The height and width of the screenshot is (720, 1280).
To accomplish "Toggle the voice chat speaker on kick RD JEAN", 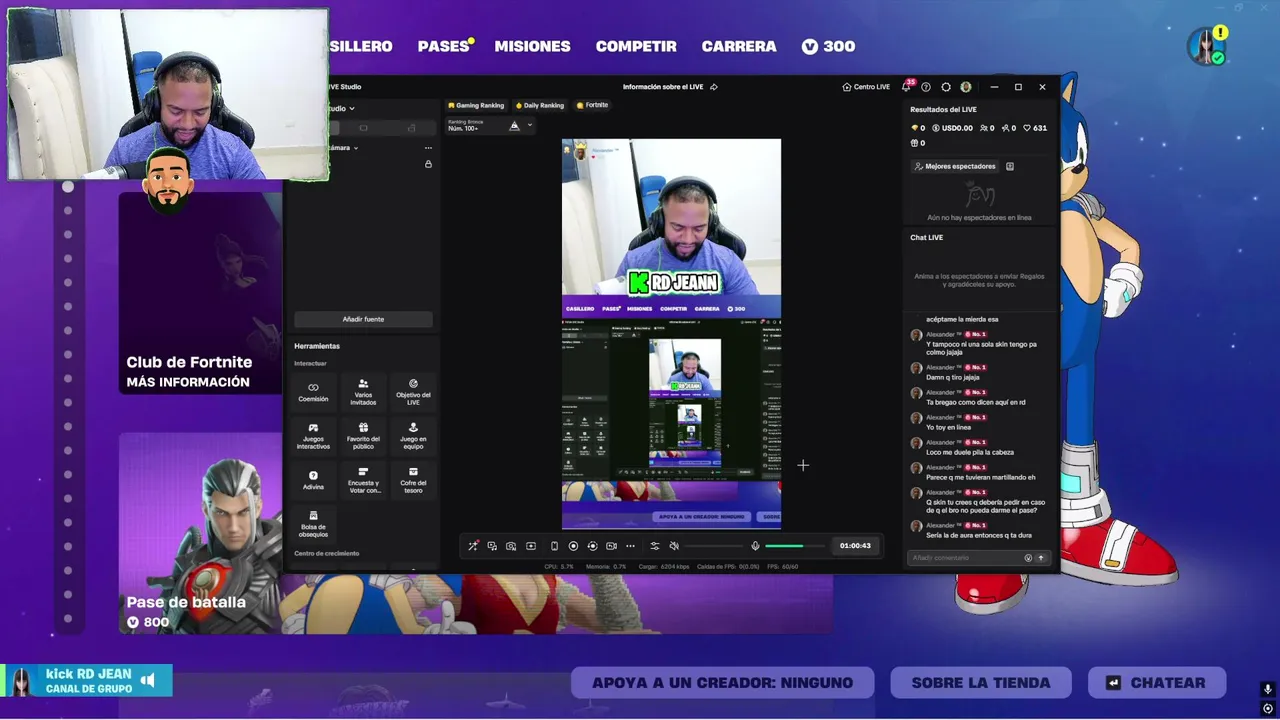I will (148, 680).
